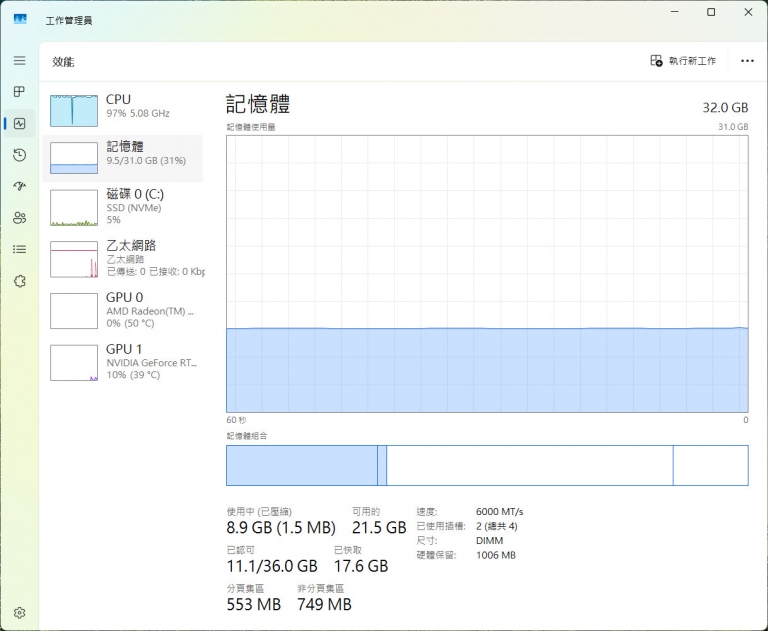Click the memory usage graph
The width and height of the screenshot is (768, 631).
487,273
